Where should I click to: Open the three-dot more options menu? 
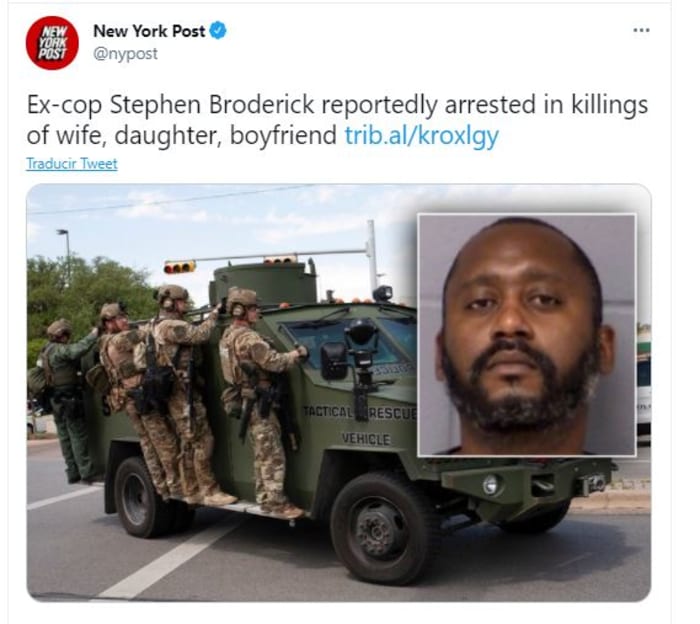click(642, 30)
